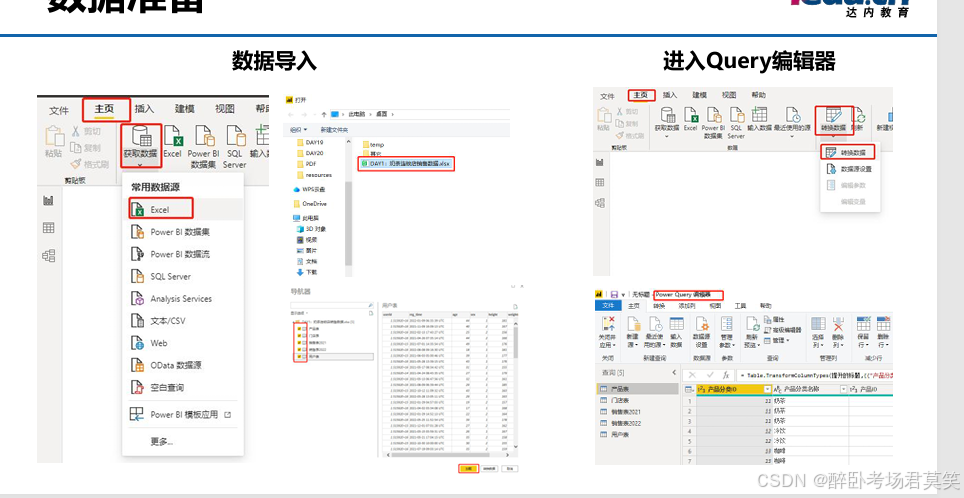Click 输入数据 icon in Power Query editor ribbon
Image resolution: width=964 pixels, height=498 pixels.
tap(676, 324)
